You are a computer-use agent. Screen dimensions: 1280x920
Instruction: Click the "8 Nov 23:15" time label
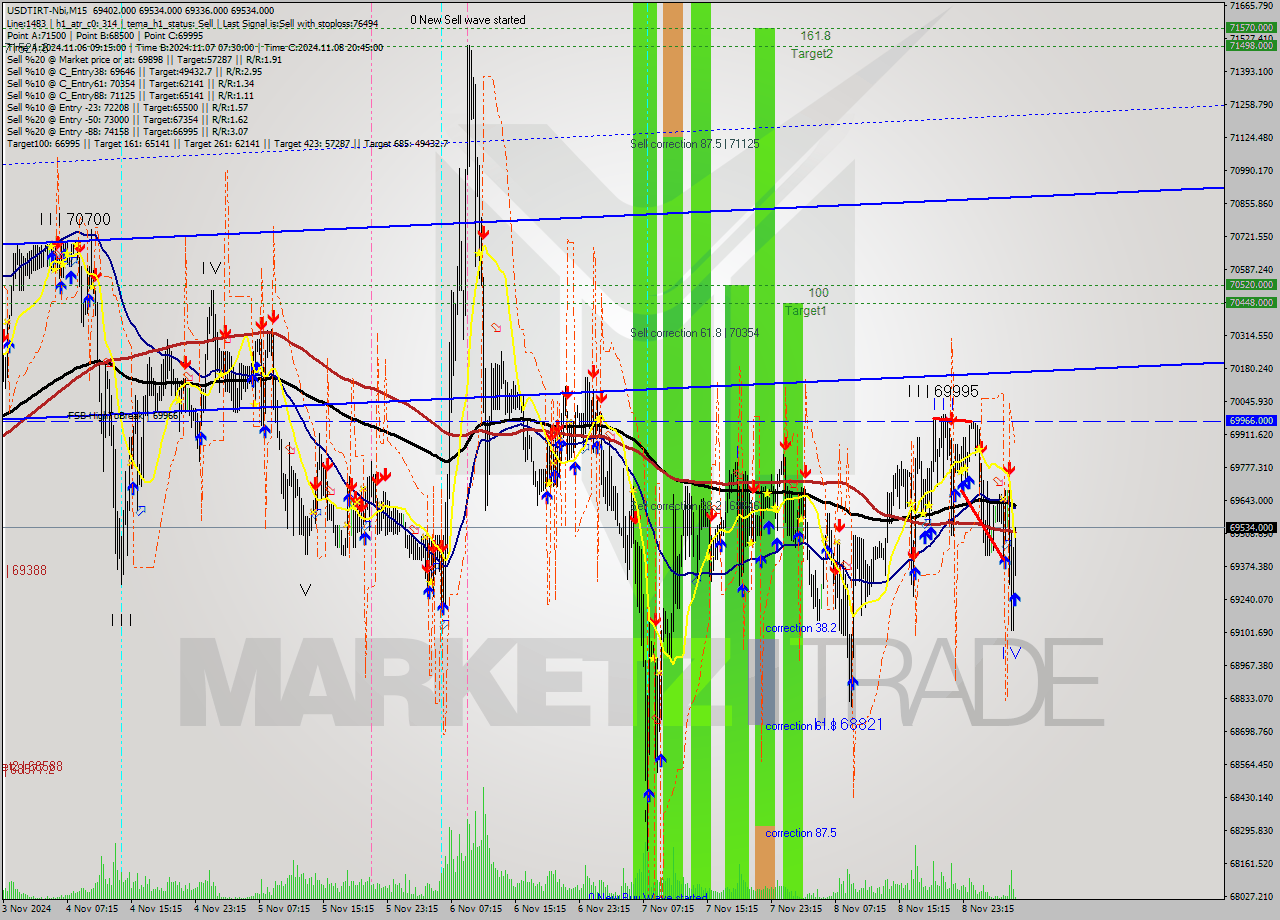click(989, 909)
